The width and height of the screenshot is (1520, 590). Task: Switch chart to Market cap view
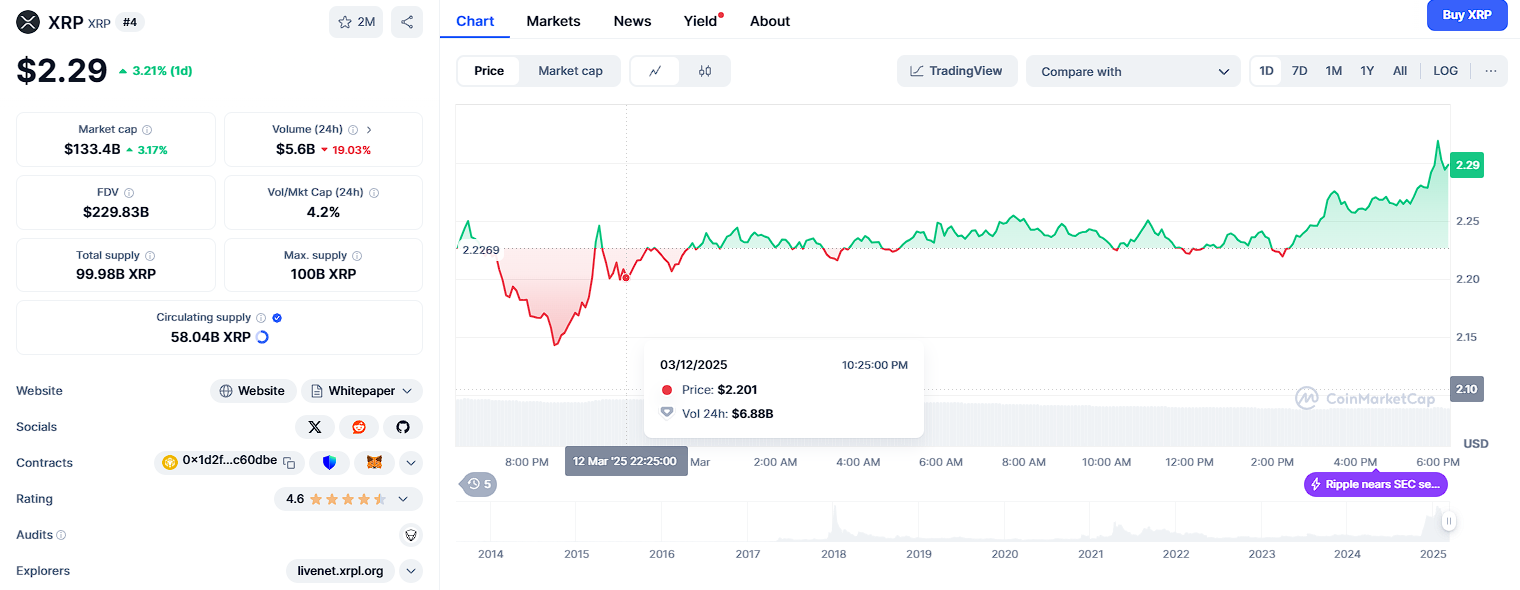pos(570,71)
